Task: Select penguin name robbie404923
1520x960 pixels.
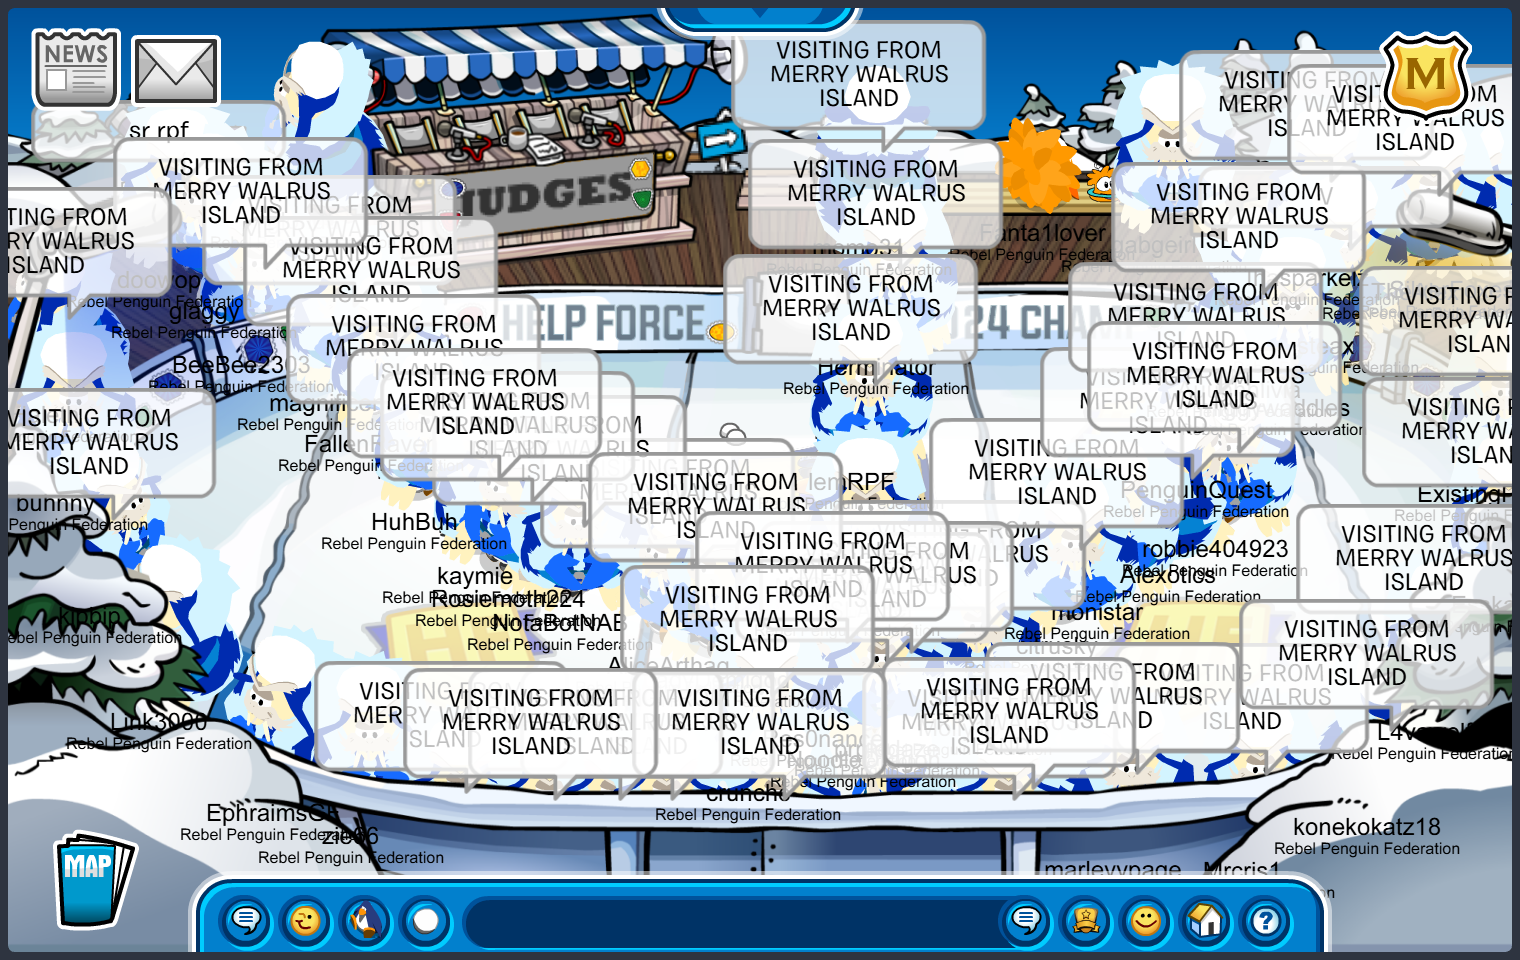Action: pyautogui.click(x=1215, y=549)
